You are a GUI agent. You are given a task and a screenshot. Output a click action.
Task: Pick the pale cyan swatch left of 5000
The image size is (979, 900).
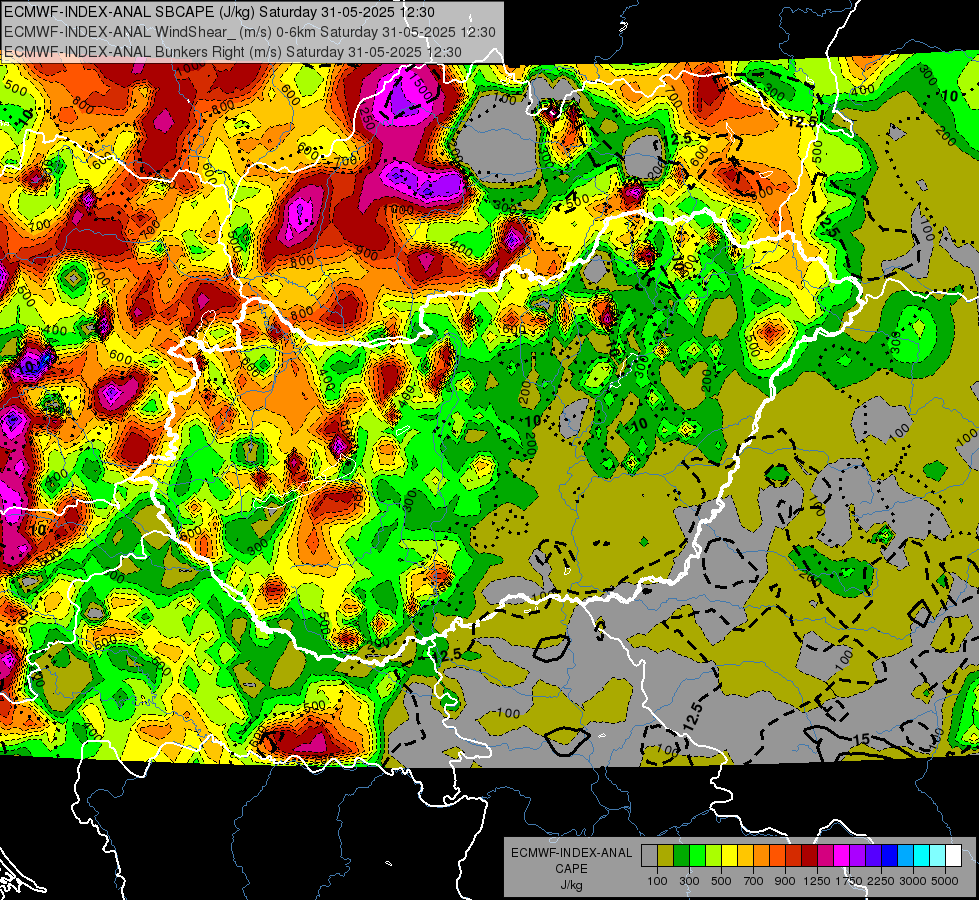pos(938,855)
